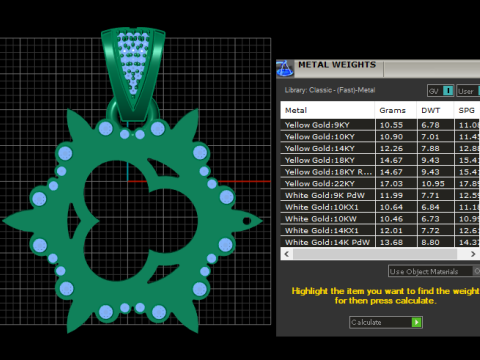Screen dimensions: 480x360
Task: Click the scroll right arrow under the table
Action: (x=473, y=254)
